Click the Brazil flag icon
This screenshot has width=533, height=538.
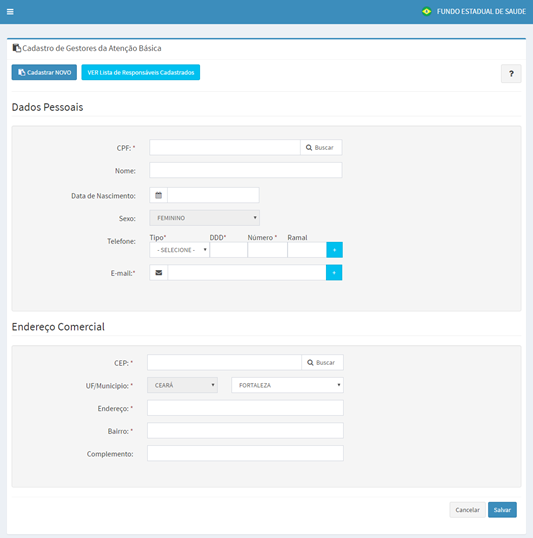point(426,11)
